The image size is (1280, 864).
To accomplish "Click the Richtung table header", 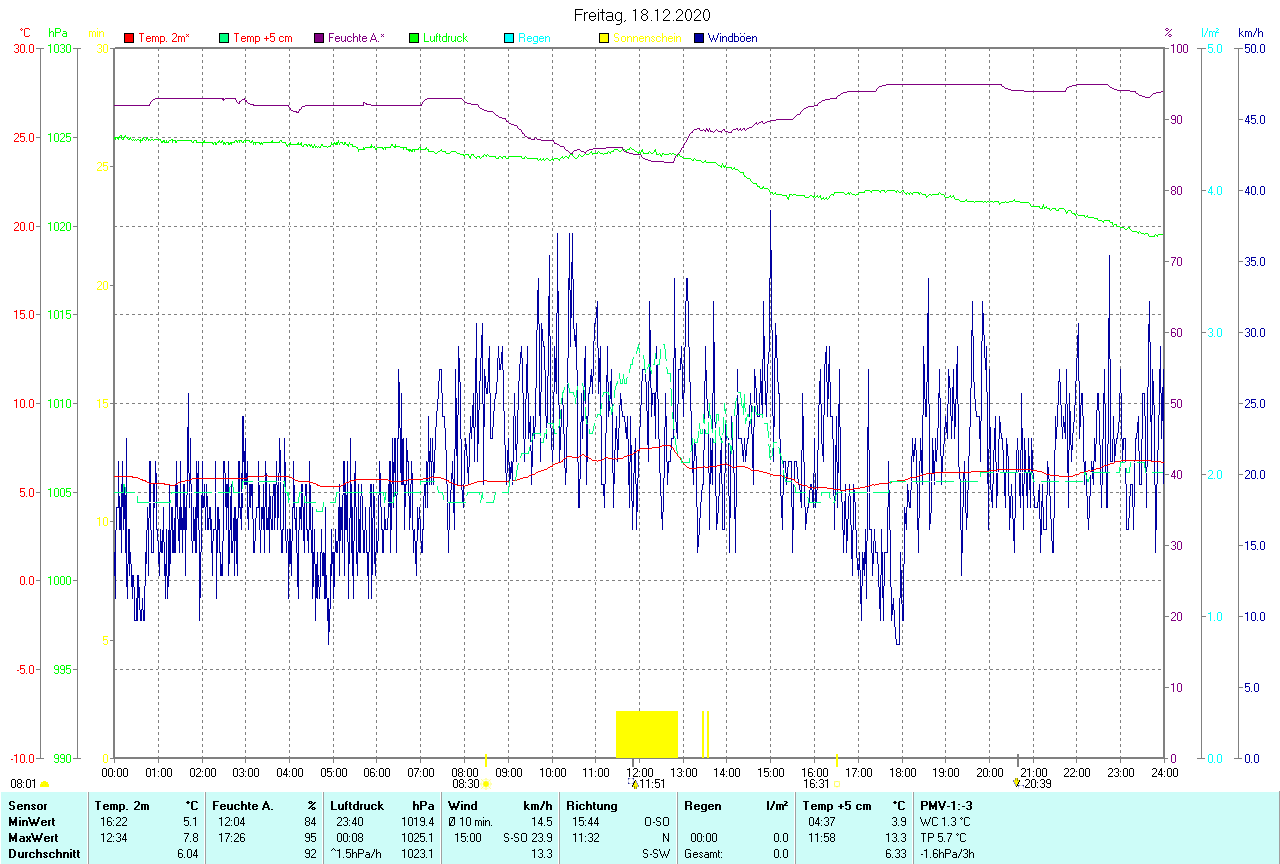I will (591, 806).
